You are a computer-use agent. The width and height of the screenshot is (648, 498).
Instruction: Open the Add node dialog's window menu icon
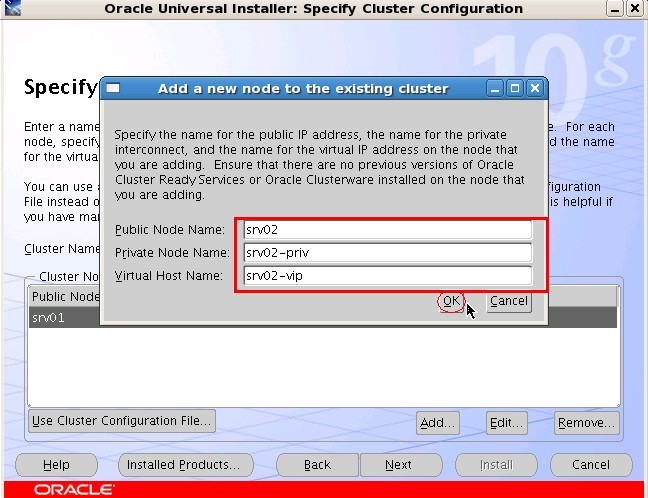click(x=113, y=88)
